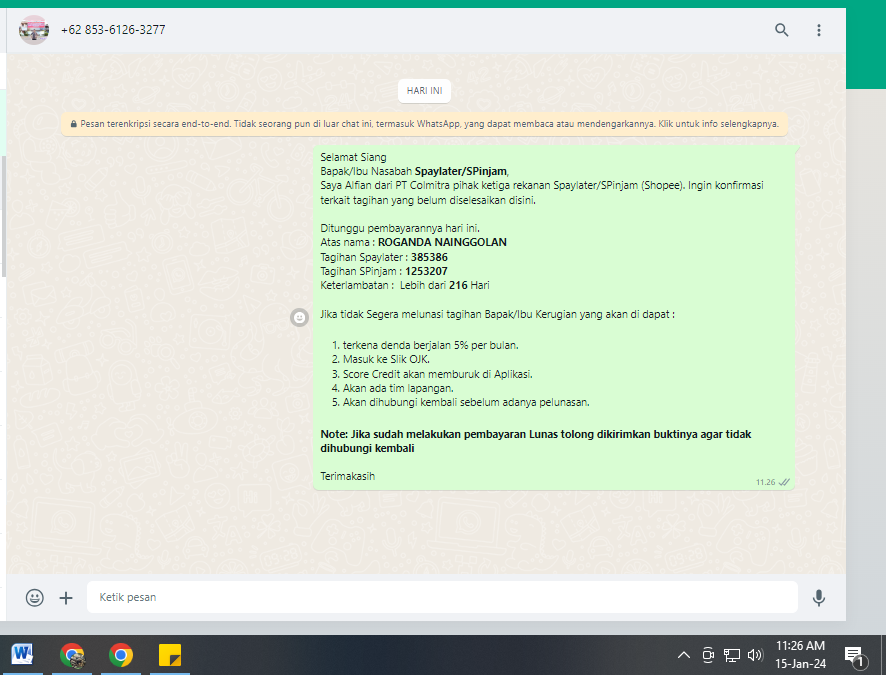
Task: Open the end-to-end encryption info notice
Action: [424, 124]
